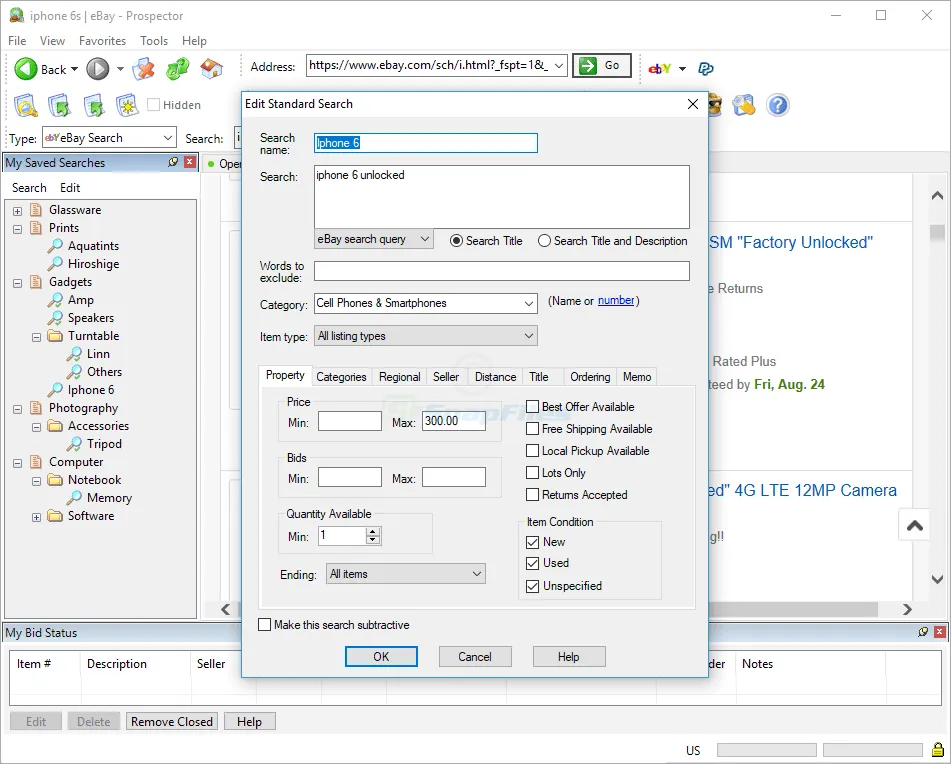Expand the Glassware tree node
The width and height of the screenshot is (951, 764).
18,212
